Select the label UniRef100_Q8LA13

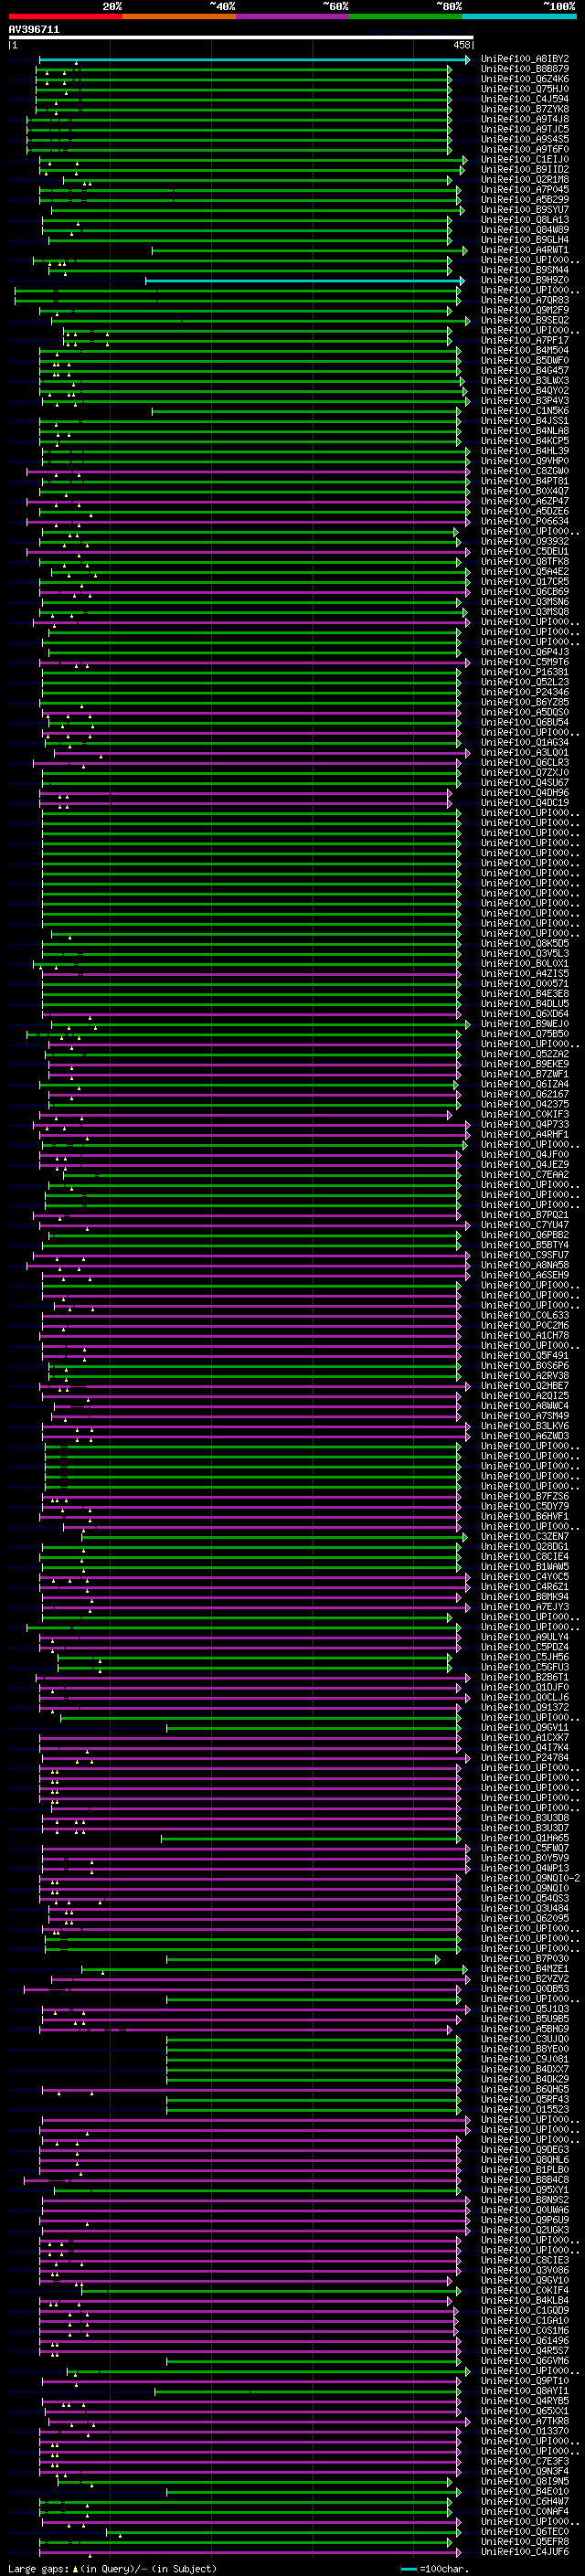coord(525,220)
